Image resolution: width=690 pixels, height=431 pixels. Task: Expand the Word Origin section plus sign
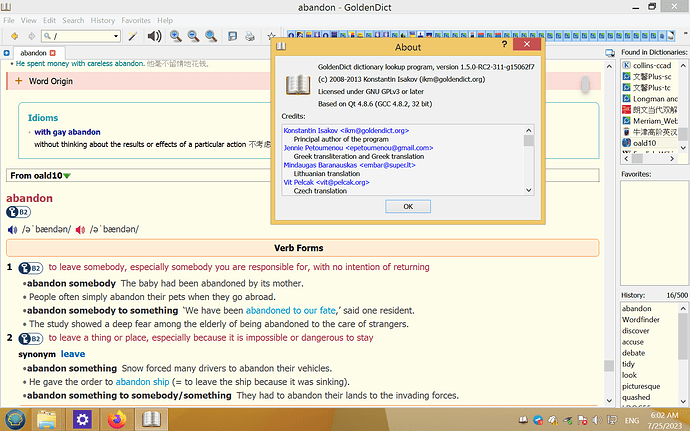click(x=18, y=81)
